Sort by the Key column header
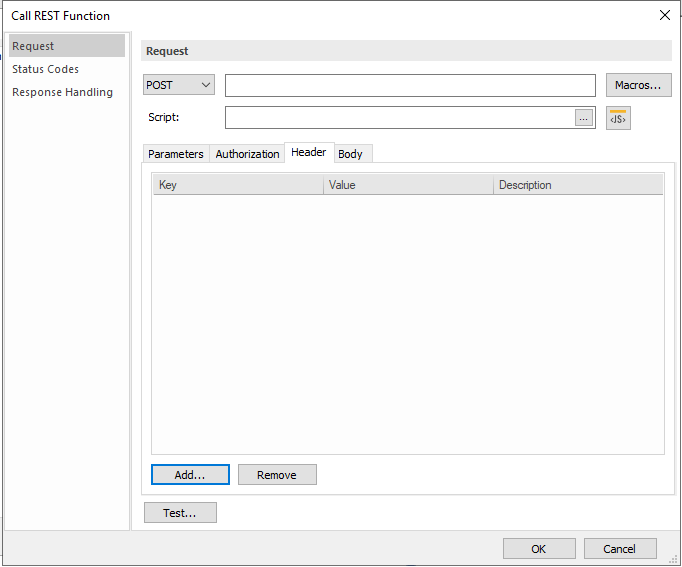Viewport: 682px width, 567px height. [x=238, y=185]
